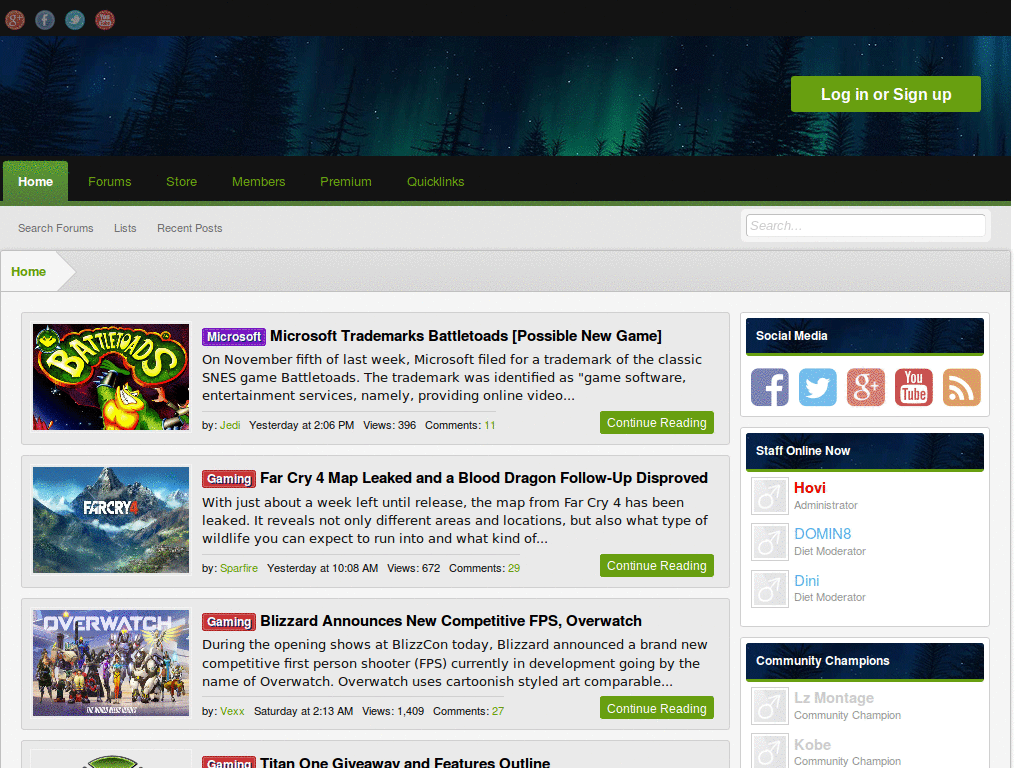Viewport: 1024px width, 768px height.
Task: Open Hovi administrator username
Action: (x=810, y=488)
